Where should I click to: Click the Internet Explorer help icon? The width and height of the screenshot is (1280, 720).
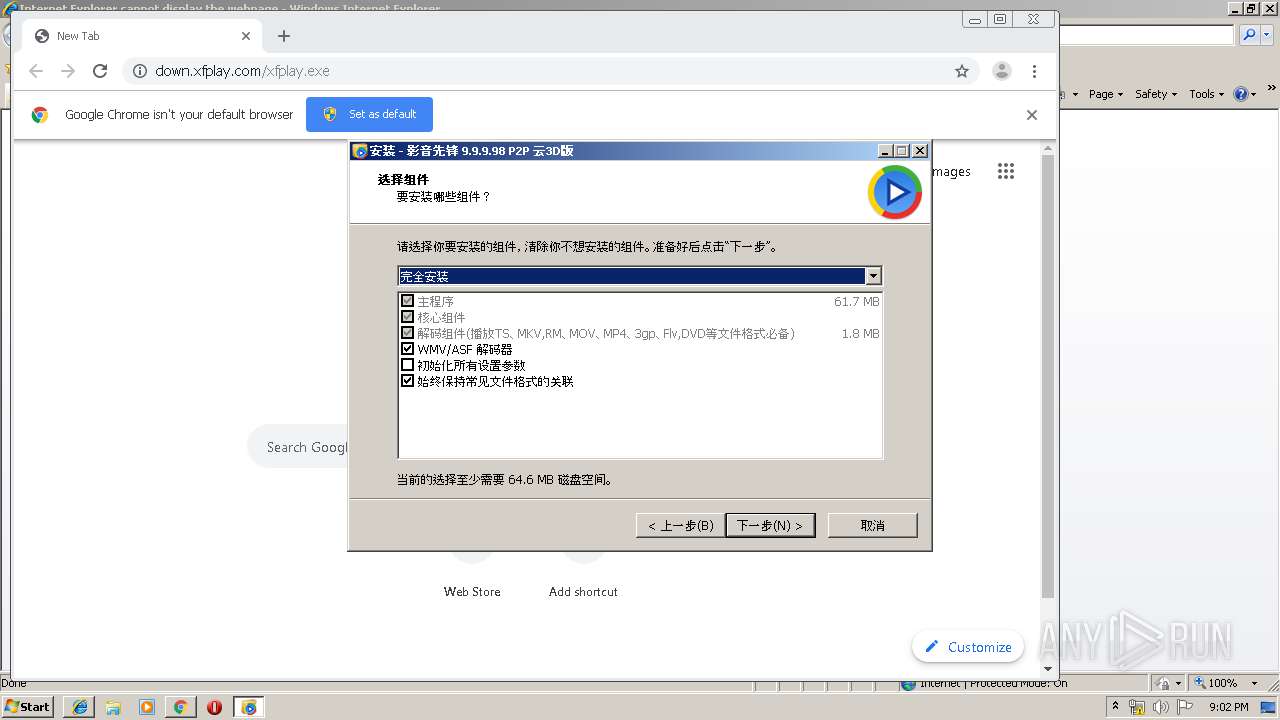click(x=1241, y=94)
